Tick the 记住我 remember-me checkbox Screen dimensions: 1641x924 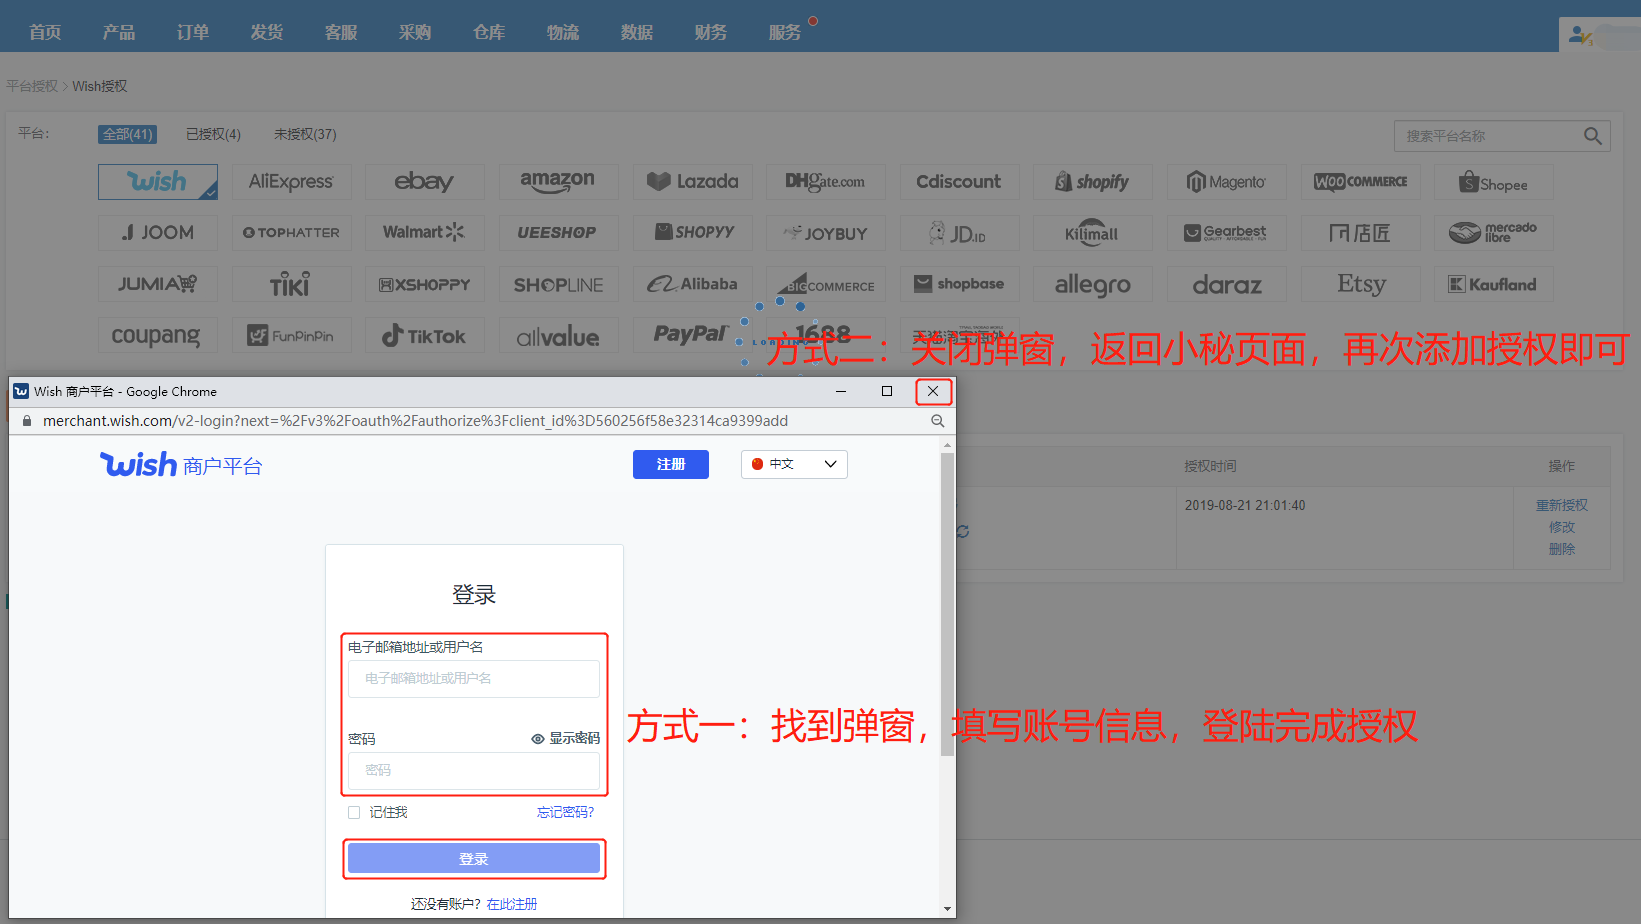[x=354, y=812]
